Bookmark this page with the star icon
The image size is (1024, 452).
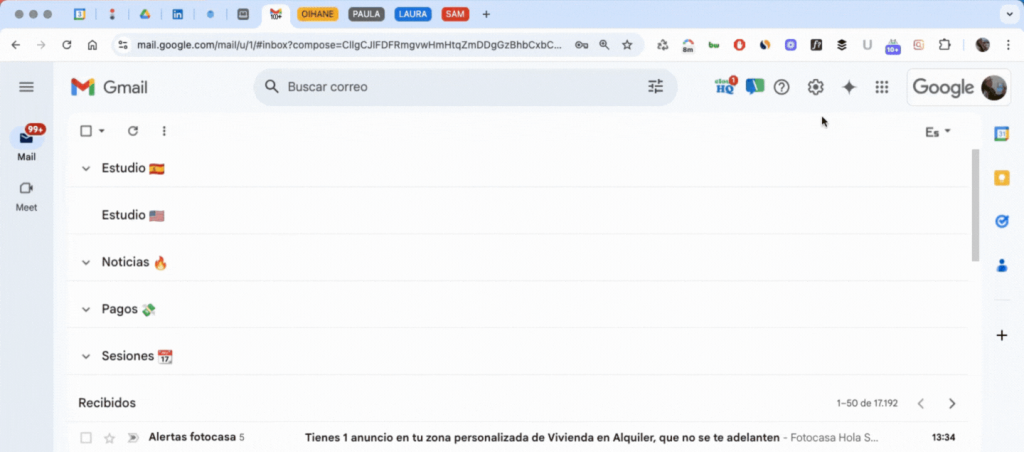[x=627, y=45]
